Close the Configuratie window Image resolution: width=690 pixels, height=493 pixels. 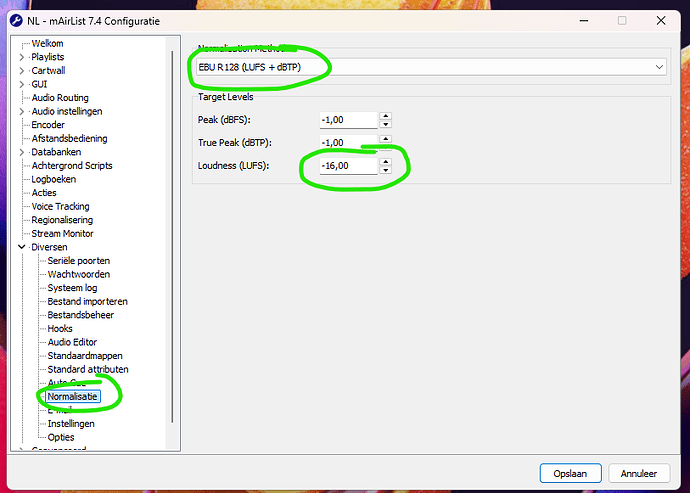click(x=661, y=21)
